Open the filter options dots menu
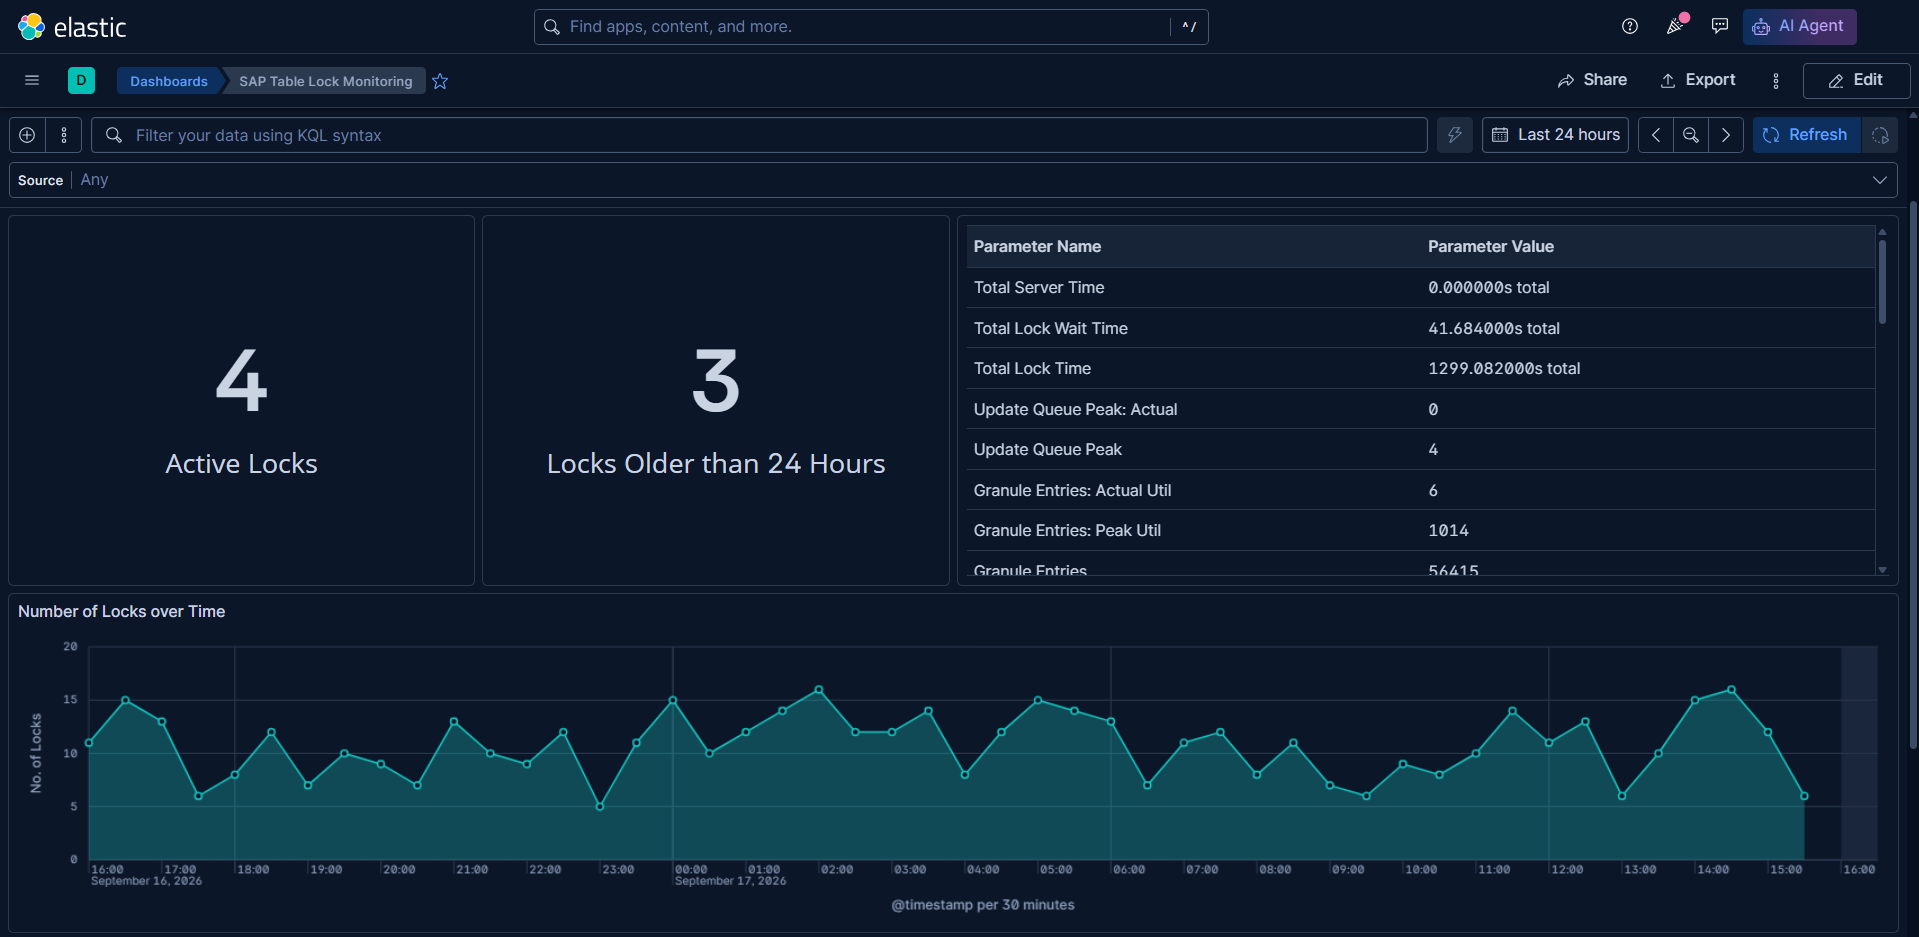1919x937 pixels. point(64,135)
